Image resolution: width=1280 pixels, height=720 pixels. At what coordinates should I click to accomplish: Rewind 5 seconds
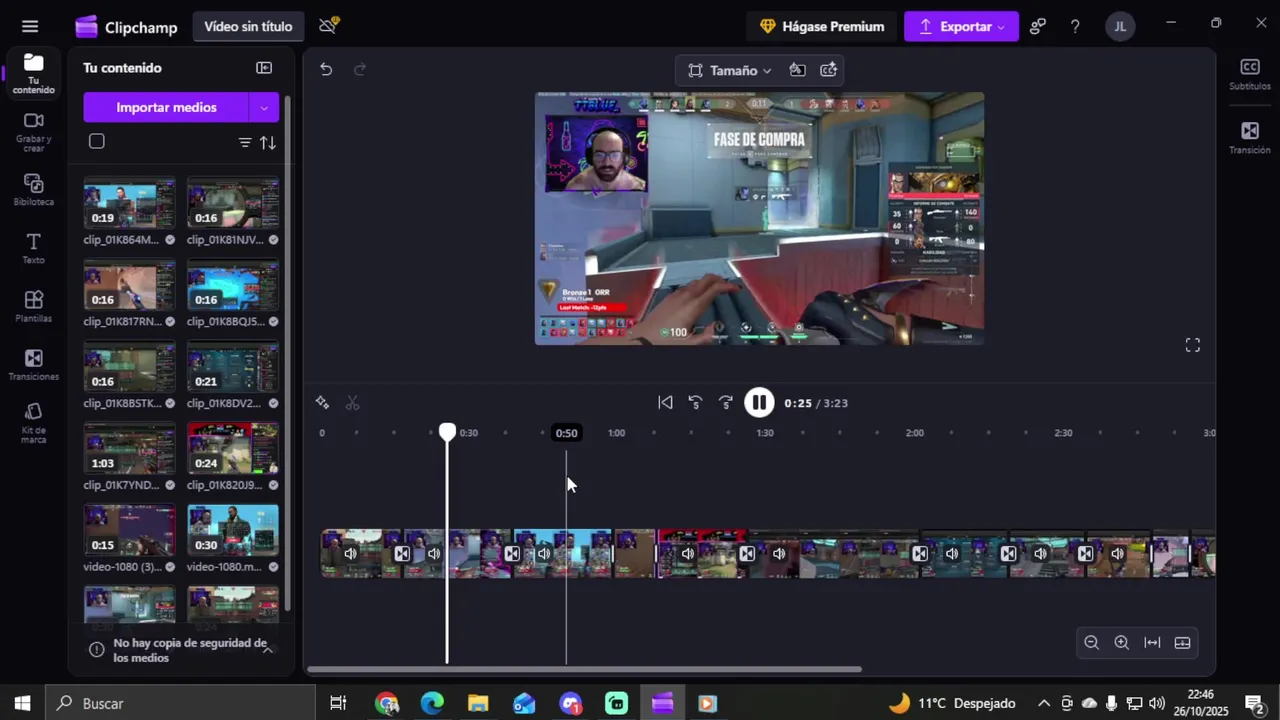695,403
